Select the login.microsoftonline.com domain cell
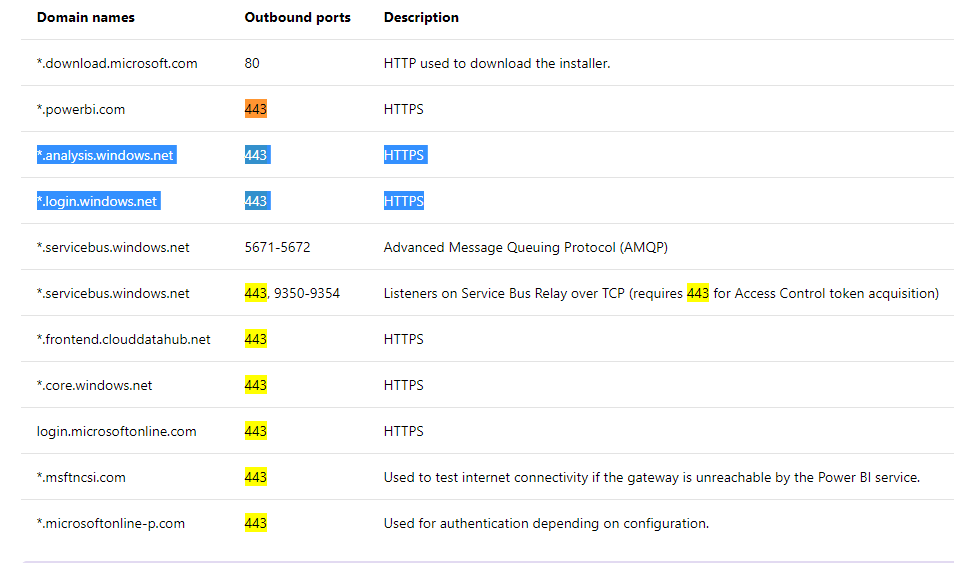 pyautogui.click(x=116, y=432)
